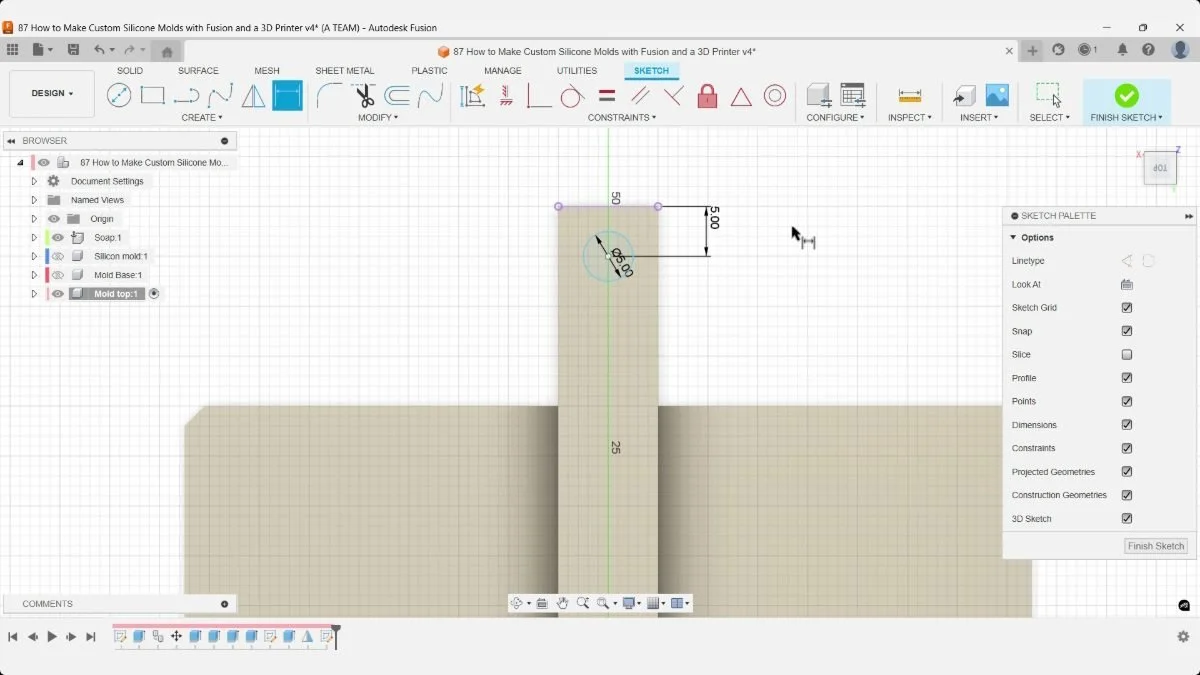Uncheck the Snap option
Image resolution: width=1200 pixels, height=675 pixels.
(1127, 331)
